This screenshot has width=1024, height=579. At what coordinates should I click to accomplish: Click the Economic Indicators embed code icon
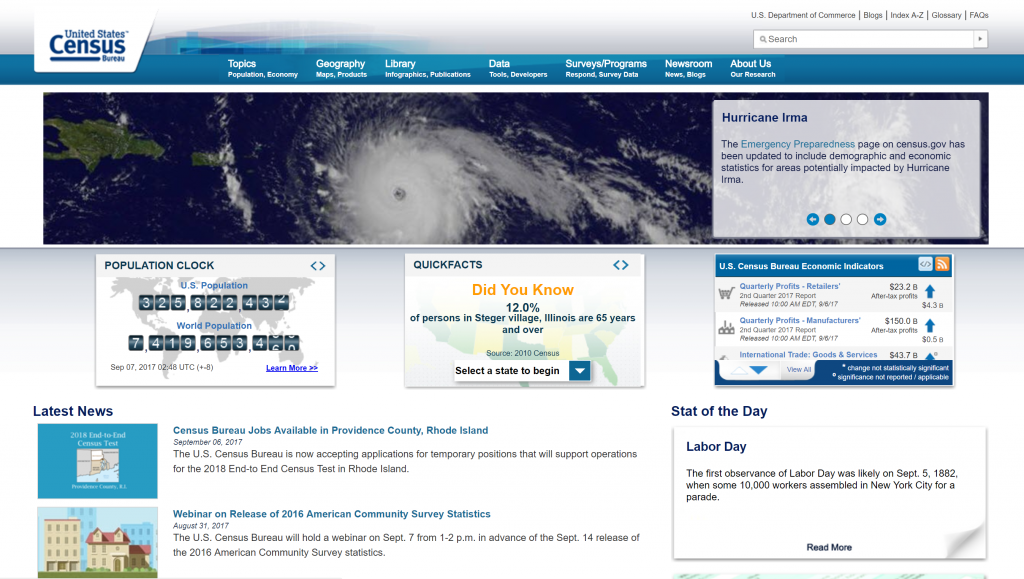coord(926,265)
